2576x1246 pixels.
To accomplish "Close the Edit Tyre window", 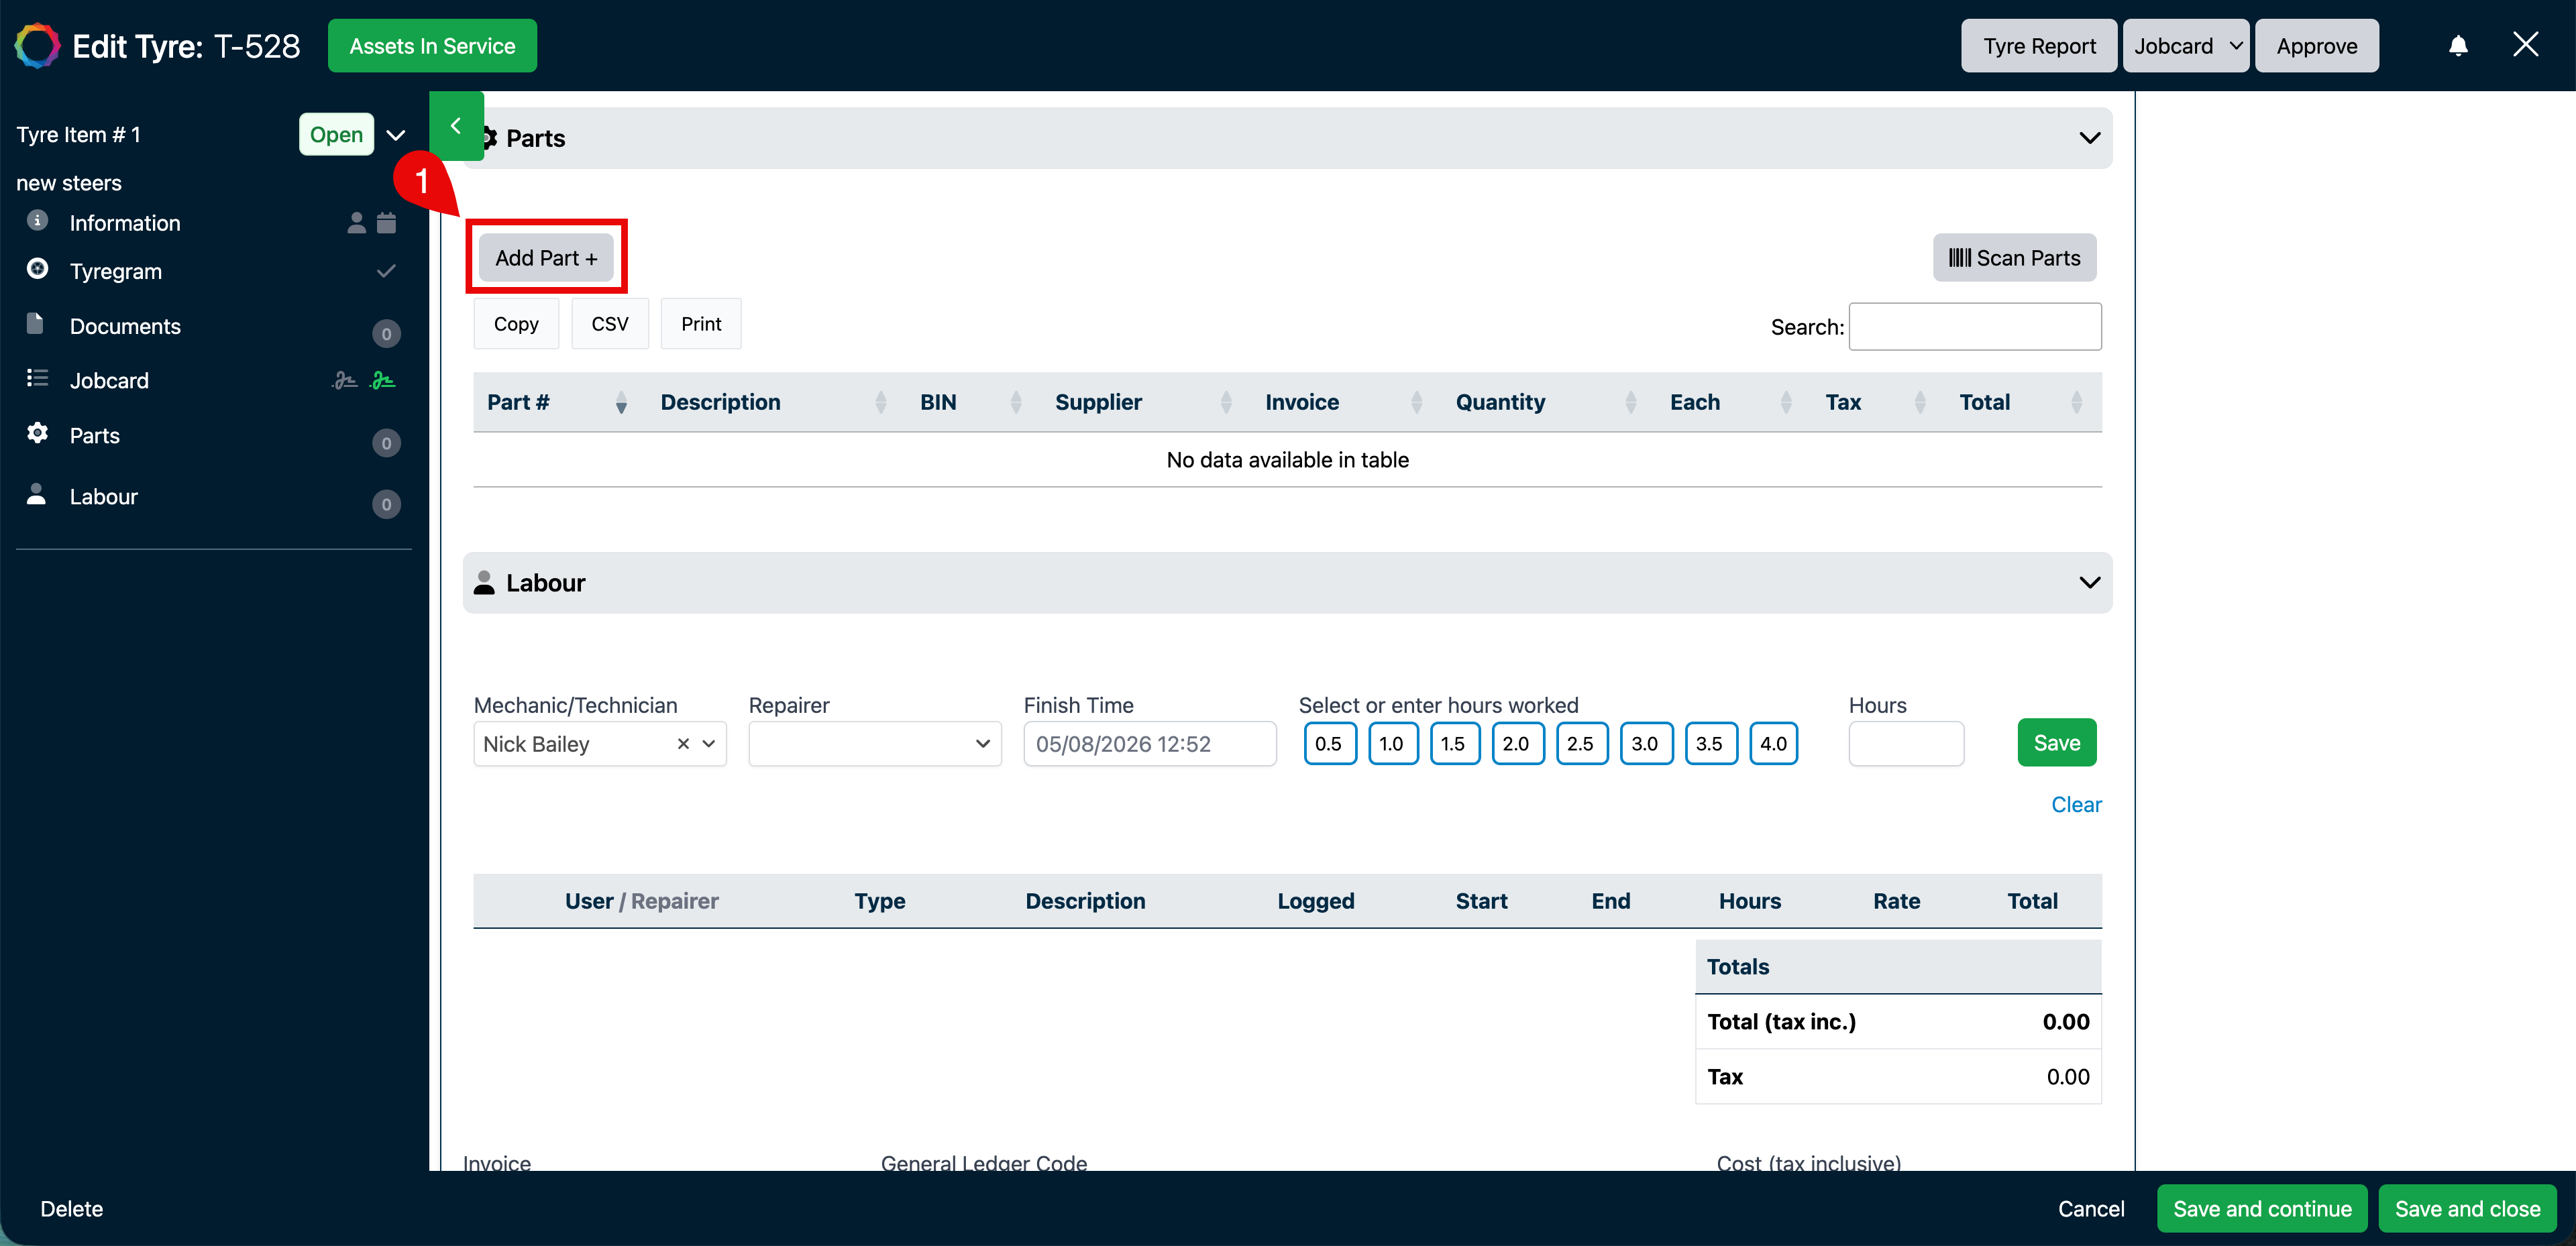I will tap(2526, 45).
